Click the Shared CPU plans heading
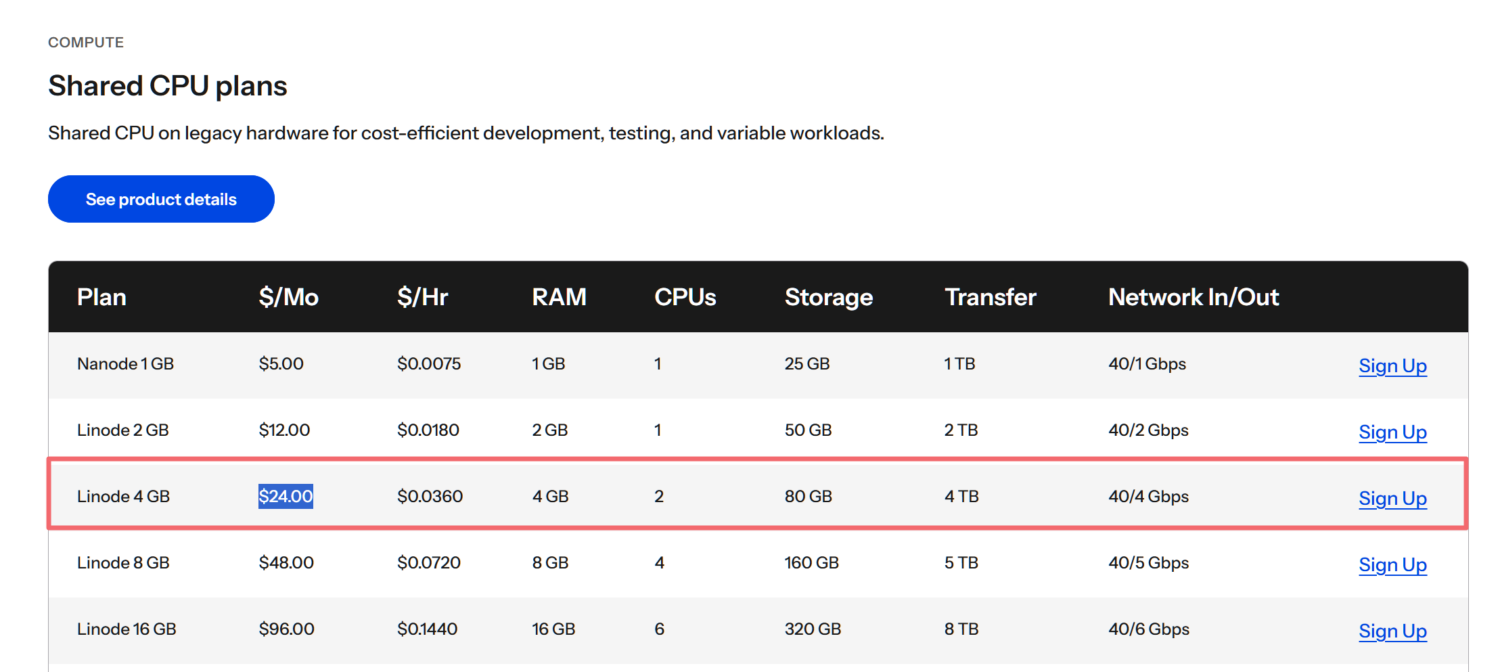 click(168, 86)
